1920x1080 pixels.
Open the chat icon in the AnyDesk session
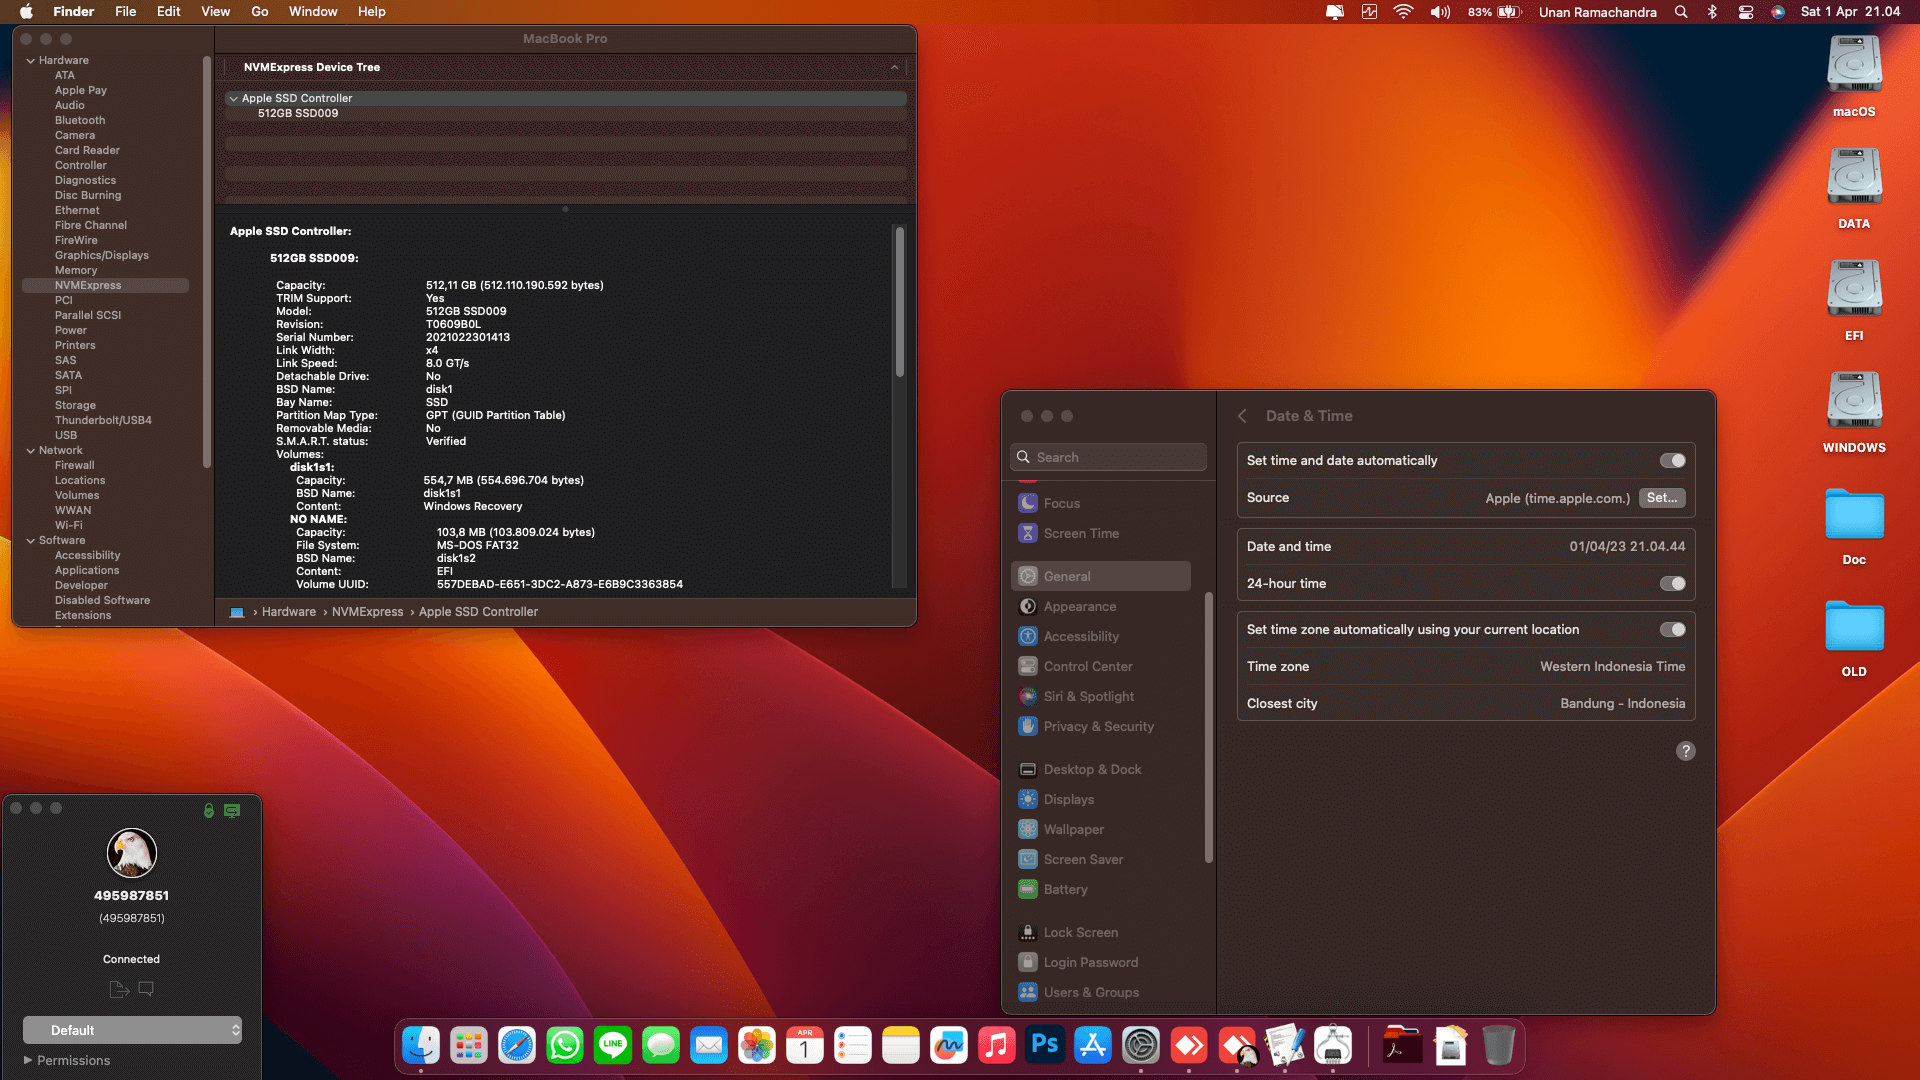point(146,988)
